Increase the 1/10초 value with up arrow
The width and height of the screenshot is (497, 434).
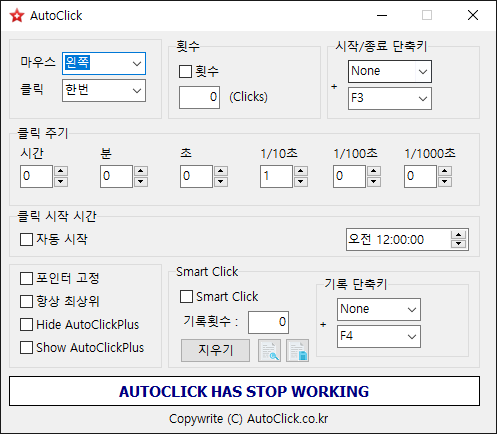[x=301, y=171]
